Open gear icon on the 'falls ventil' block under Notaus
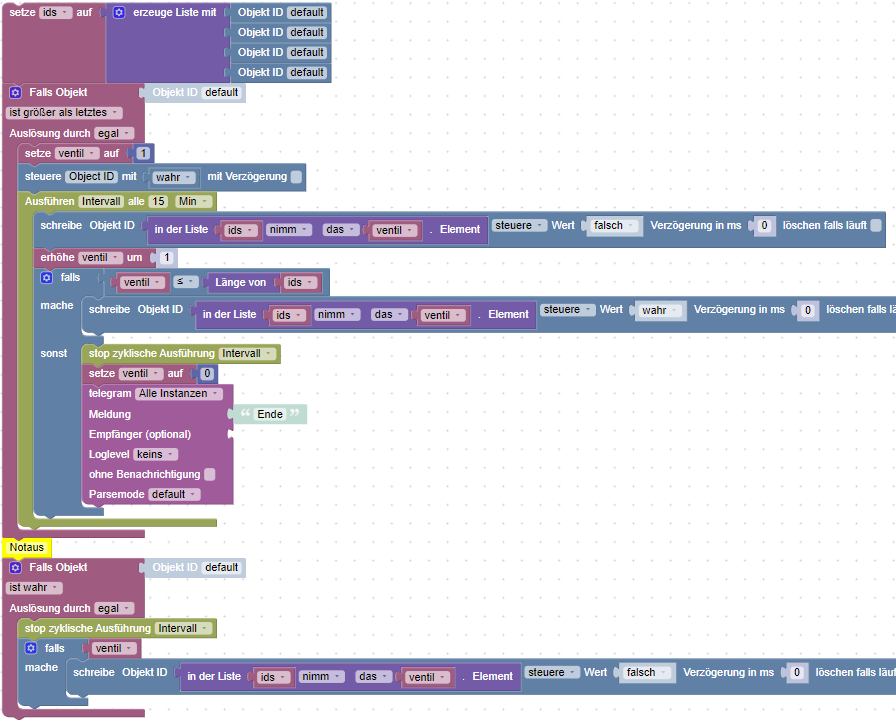 (x=31, y=648)
